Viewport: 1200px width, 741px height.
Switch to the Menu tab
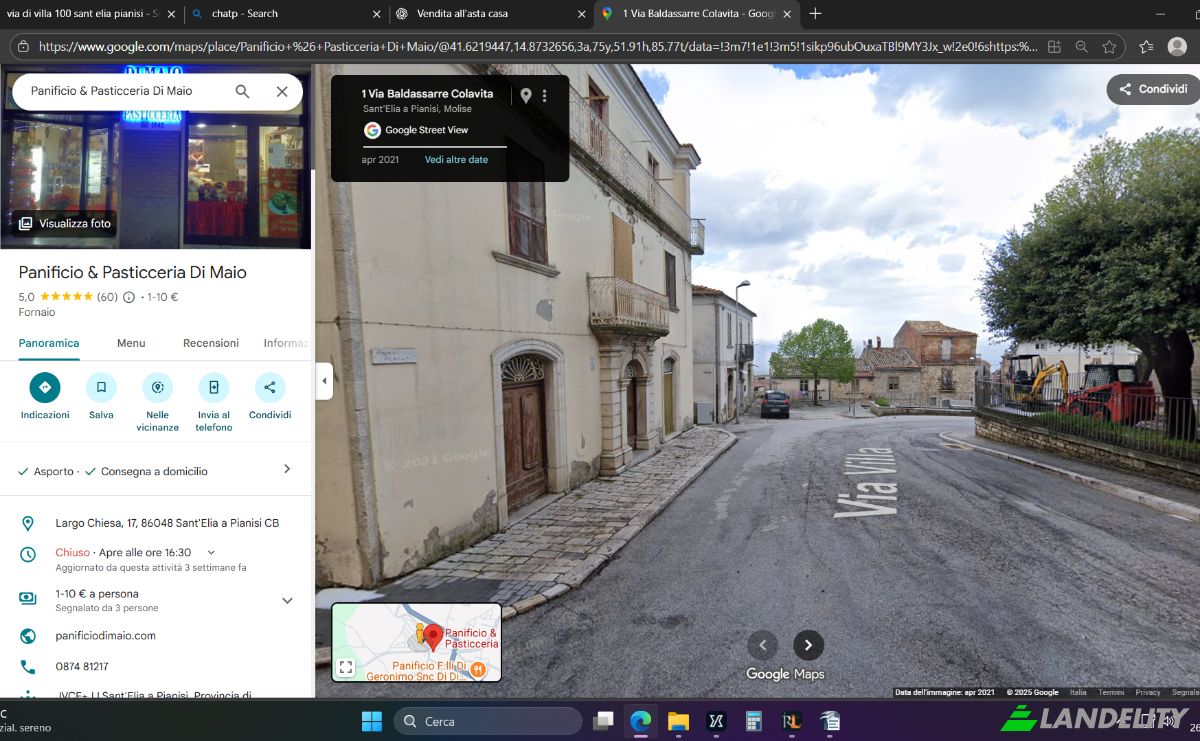pyautogui.click(x=131, y=343)
